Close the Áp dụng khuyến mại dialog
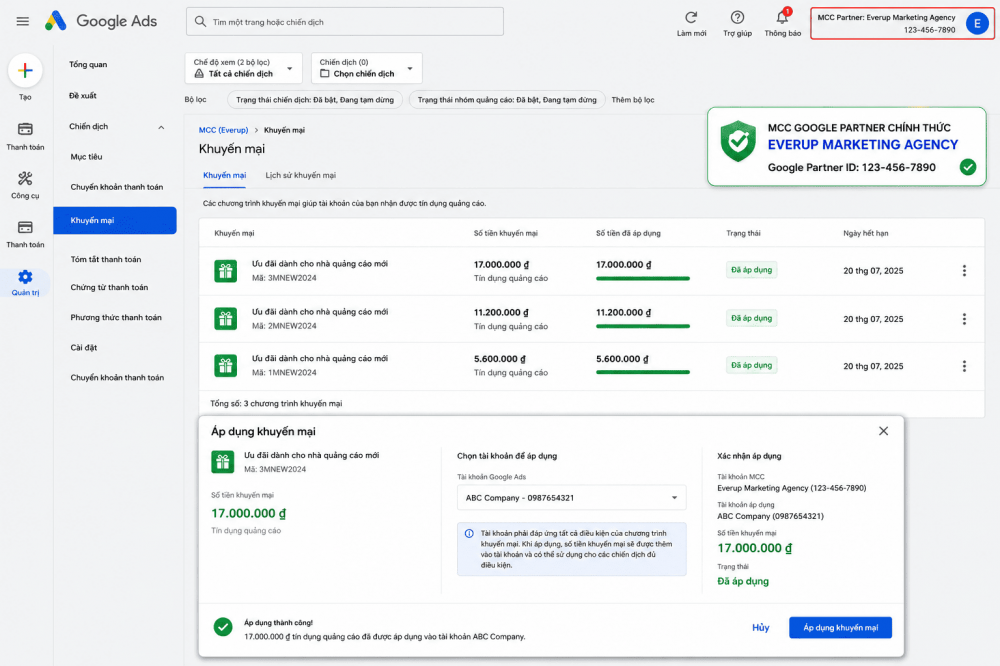 pos(883,431)
